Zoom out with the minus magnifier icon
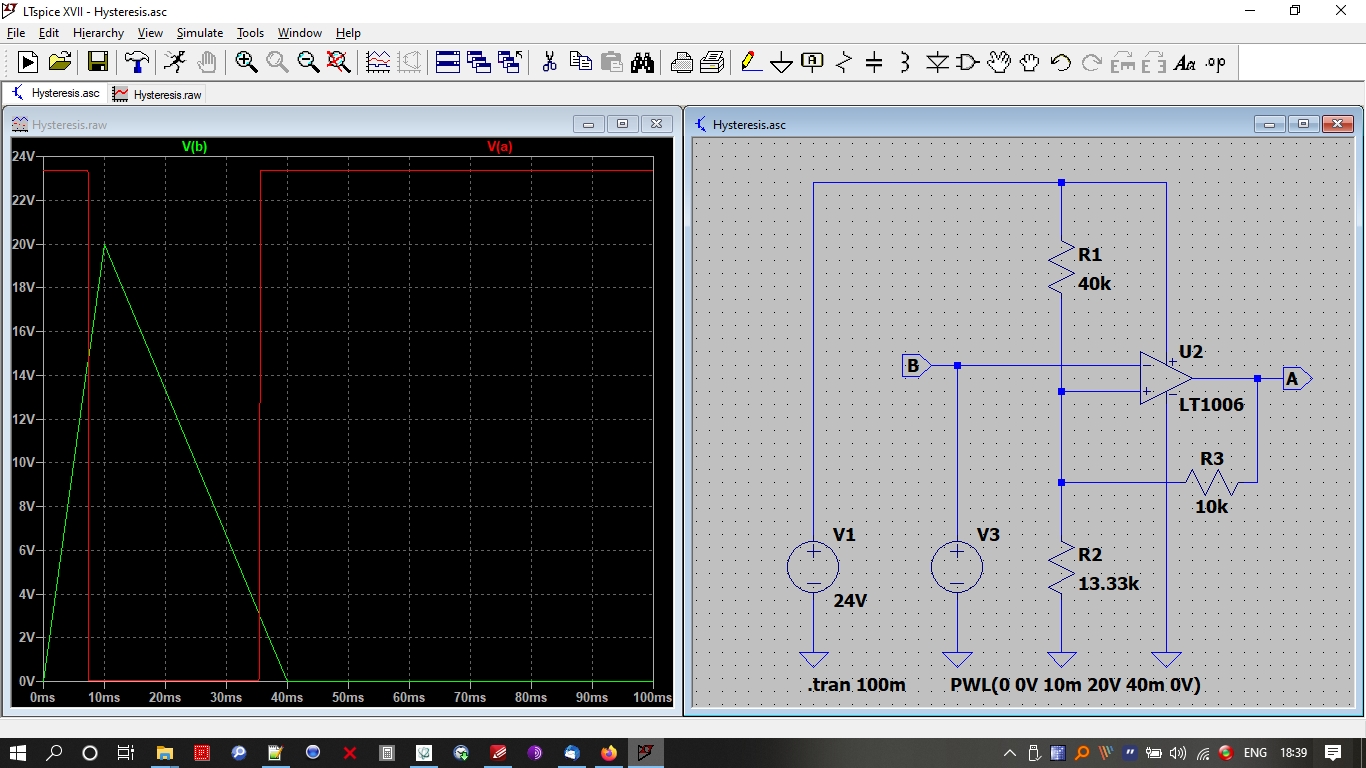Screen dimensions: 1366x768 click(308, 62)
